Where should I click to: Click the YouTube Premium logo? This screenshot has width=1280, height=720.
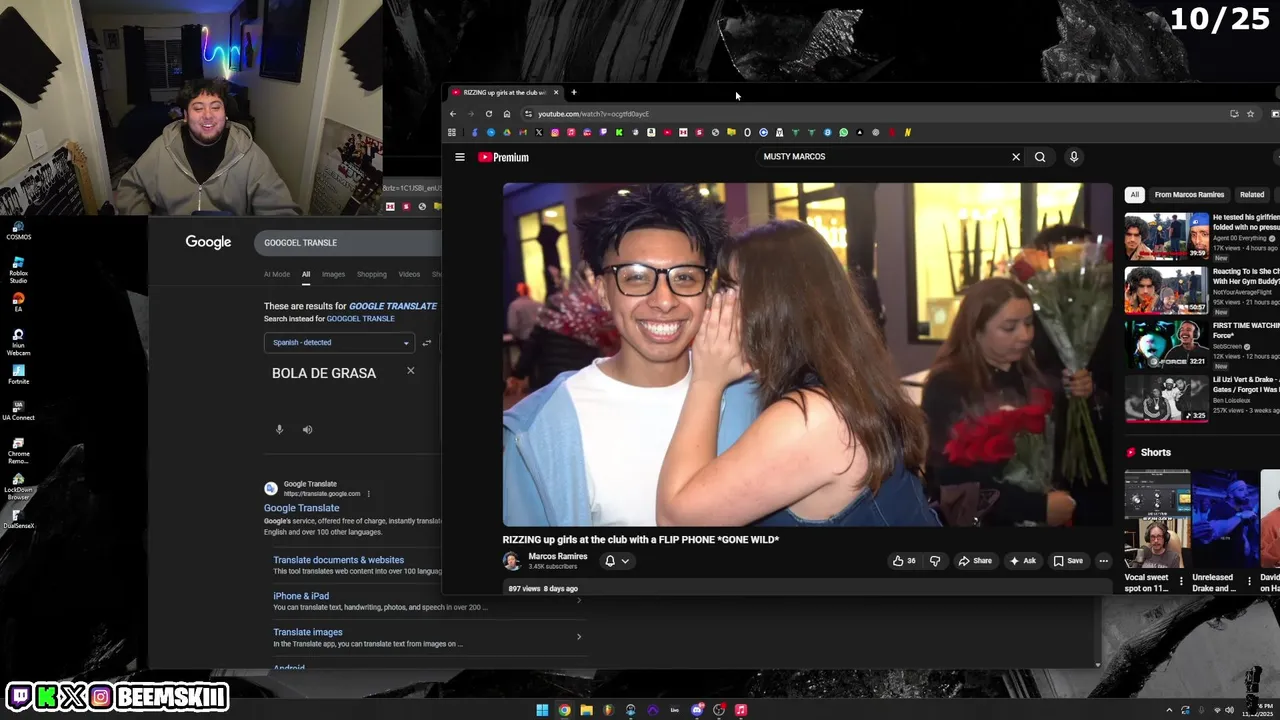pos(503,157)
